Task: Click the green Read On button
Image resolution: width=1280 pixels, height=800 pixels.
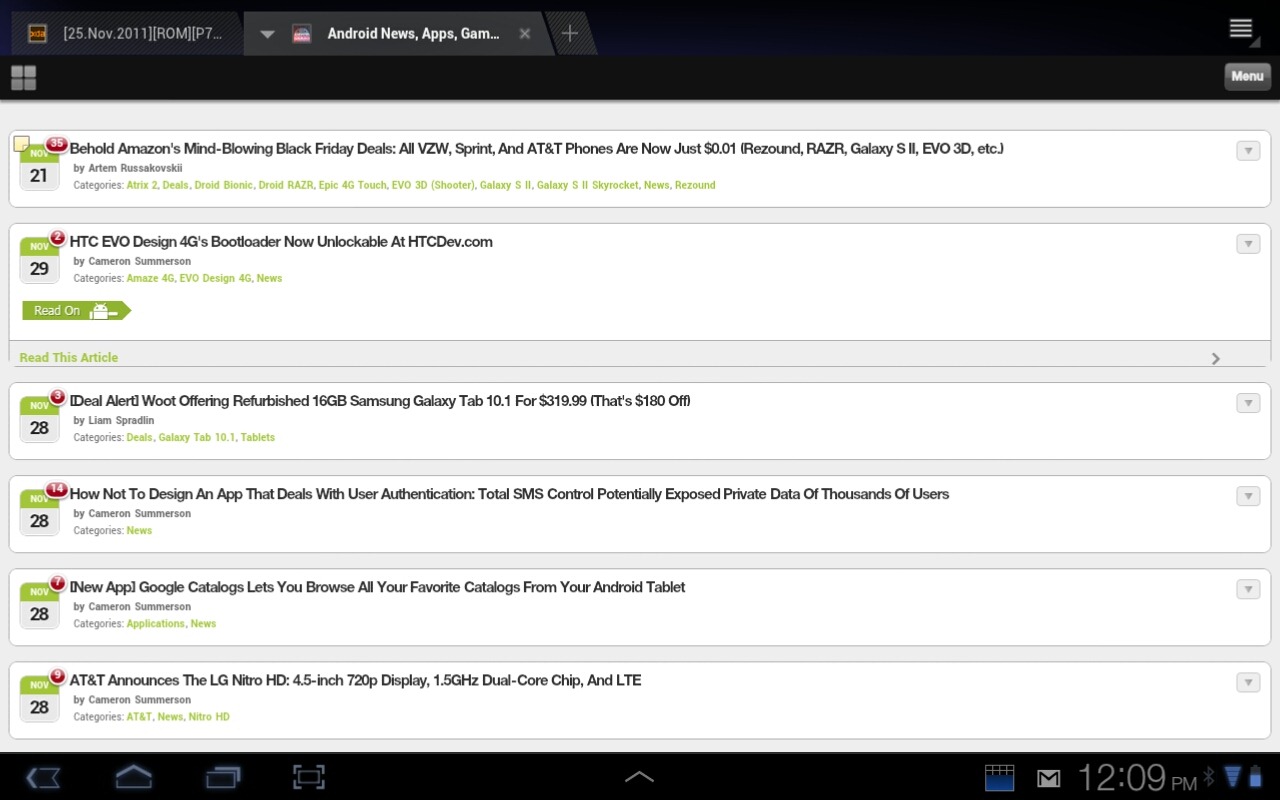Action: [76, 311]
